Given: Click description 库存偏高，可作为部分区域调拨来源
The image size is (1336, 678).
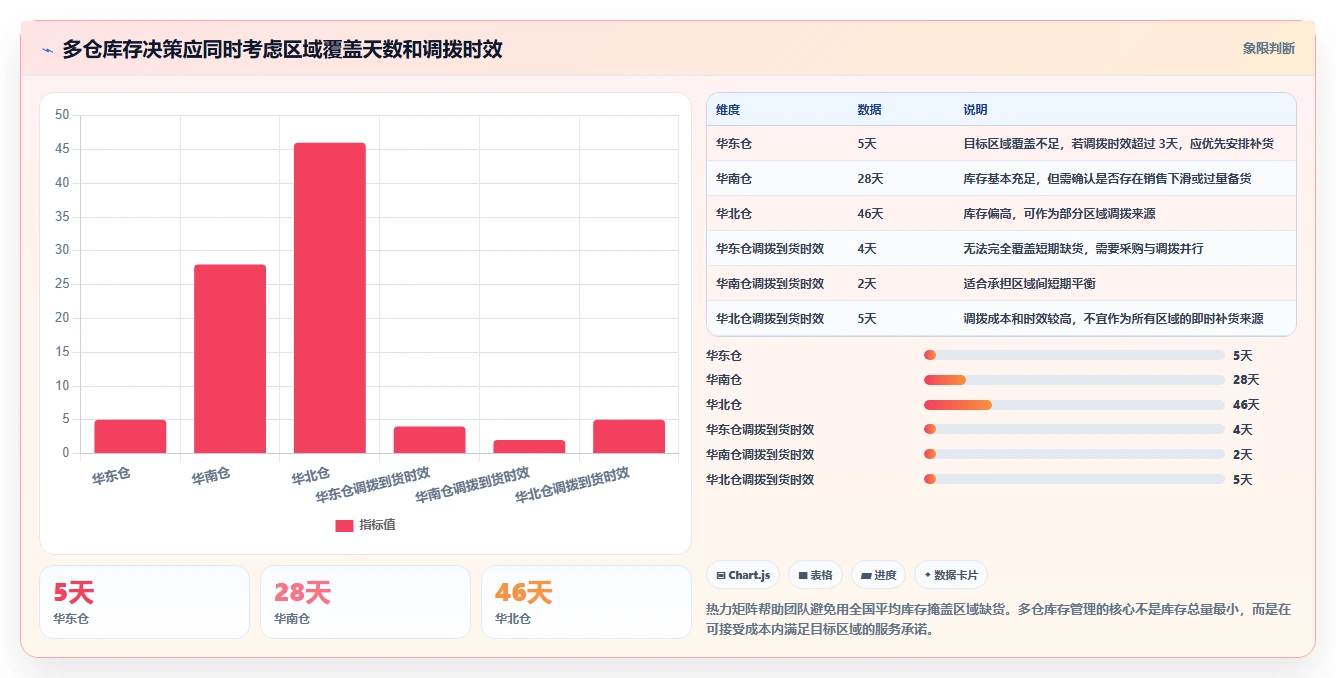Looking at the screenshot, I should pyautogui.click(x=1059, y=214).
